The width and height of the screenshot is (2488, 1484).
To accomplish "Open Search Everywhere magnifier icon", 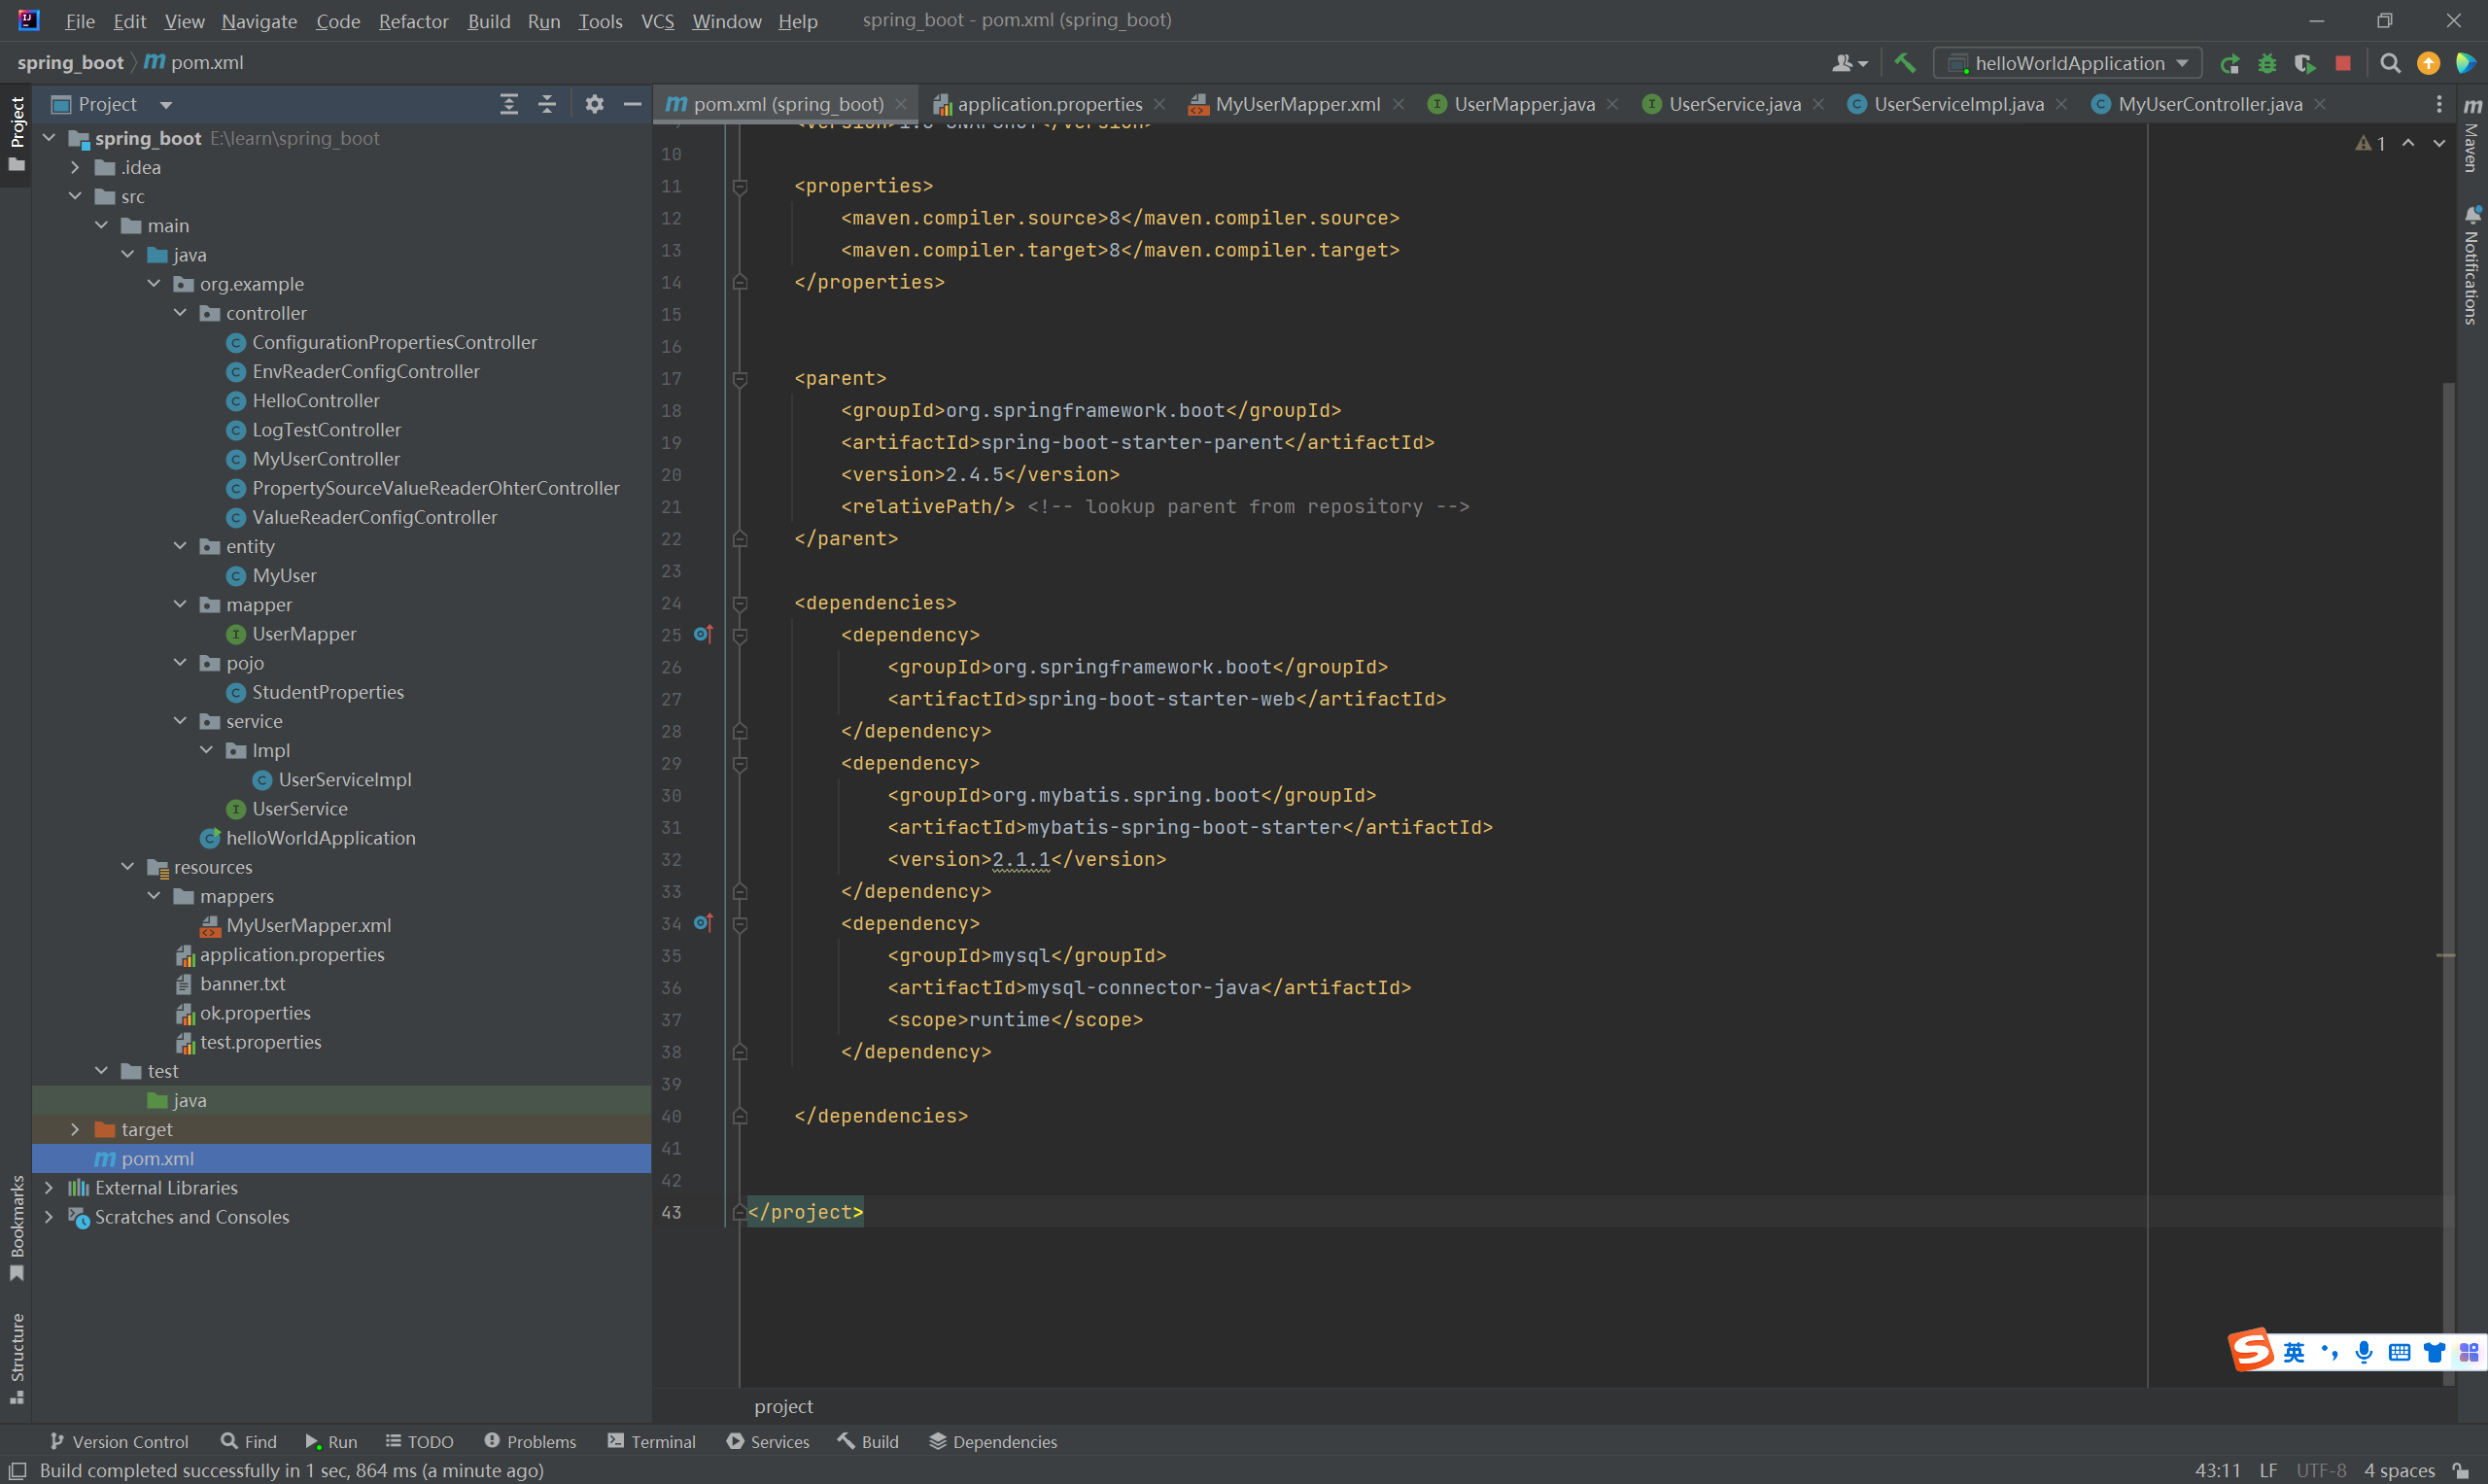I will (x=2390, y=64).
